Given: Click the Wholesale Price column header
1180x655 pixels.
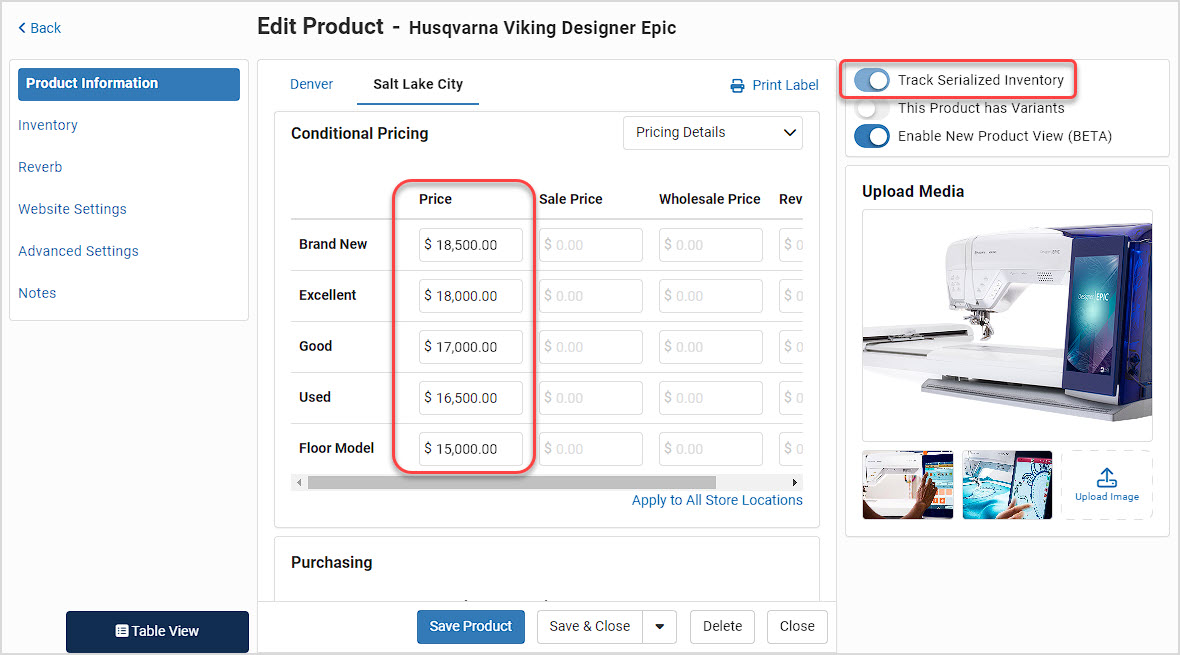Looking at the screenshot, I should coord(710,200).
